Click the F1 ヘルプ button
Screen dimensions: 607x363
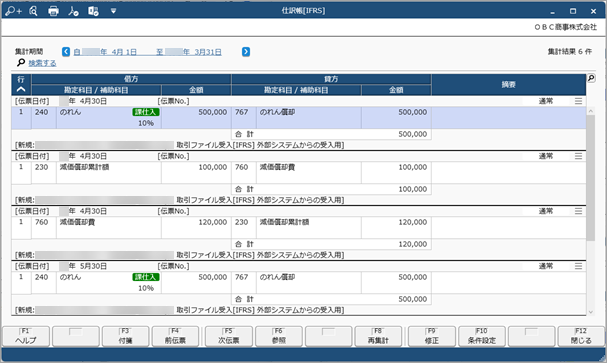click(26, 336)
